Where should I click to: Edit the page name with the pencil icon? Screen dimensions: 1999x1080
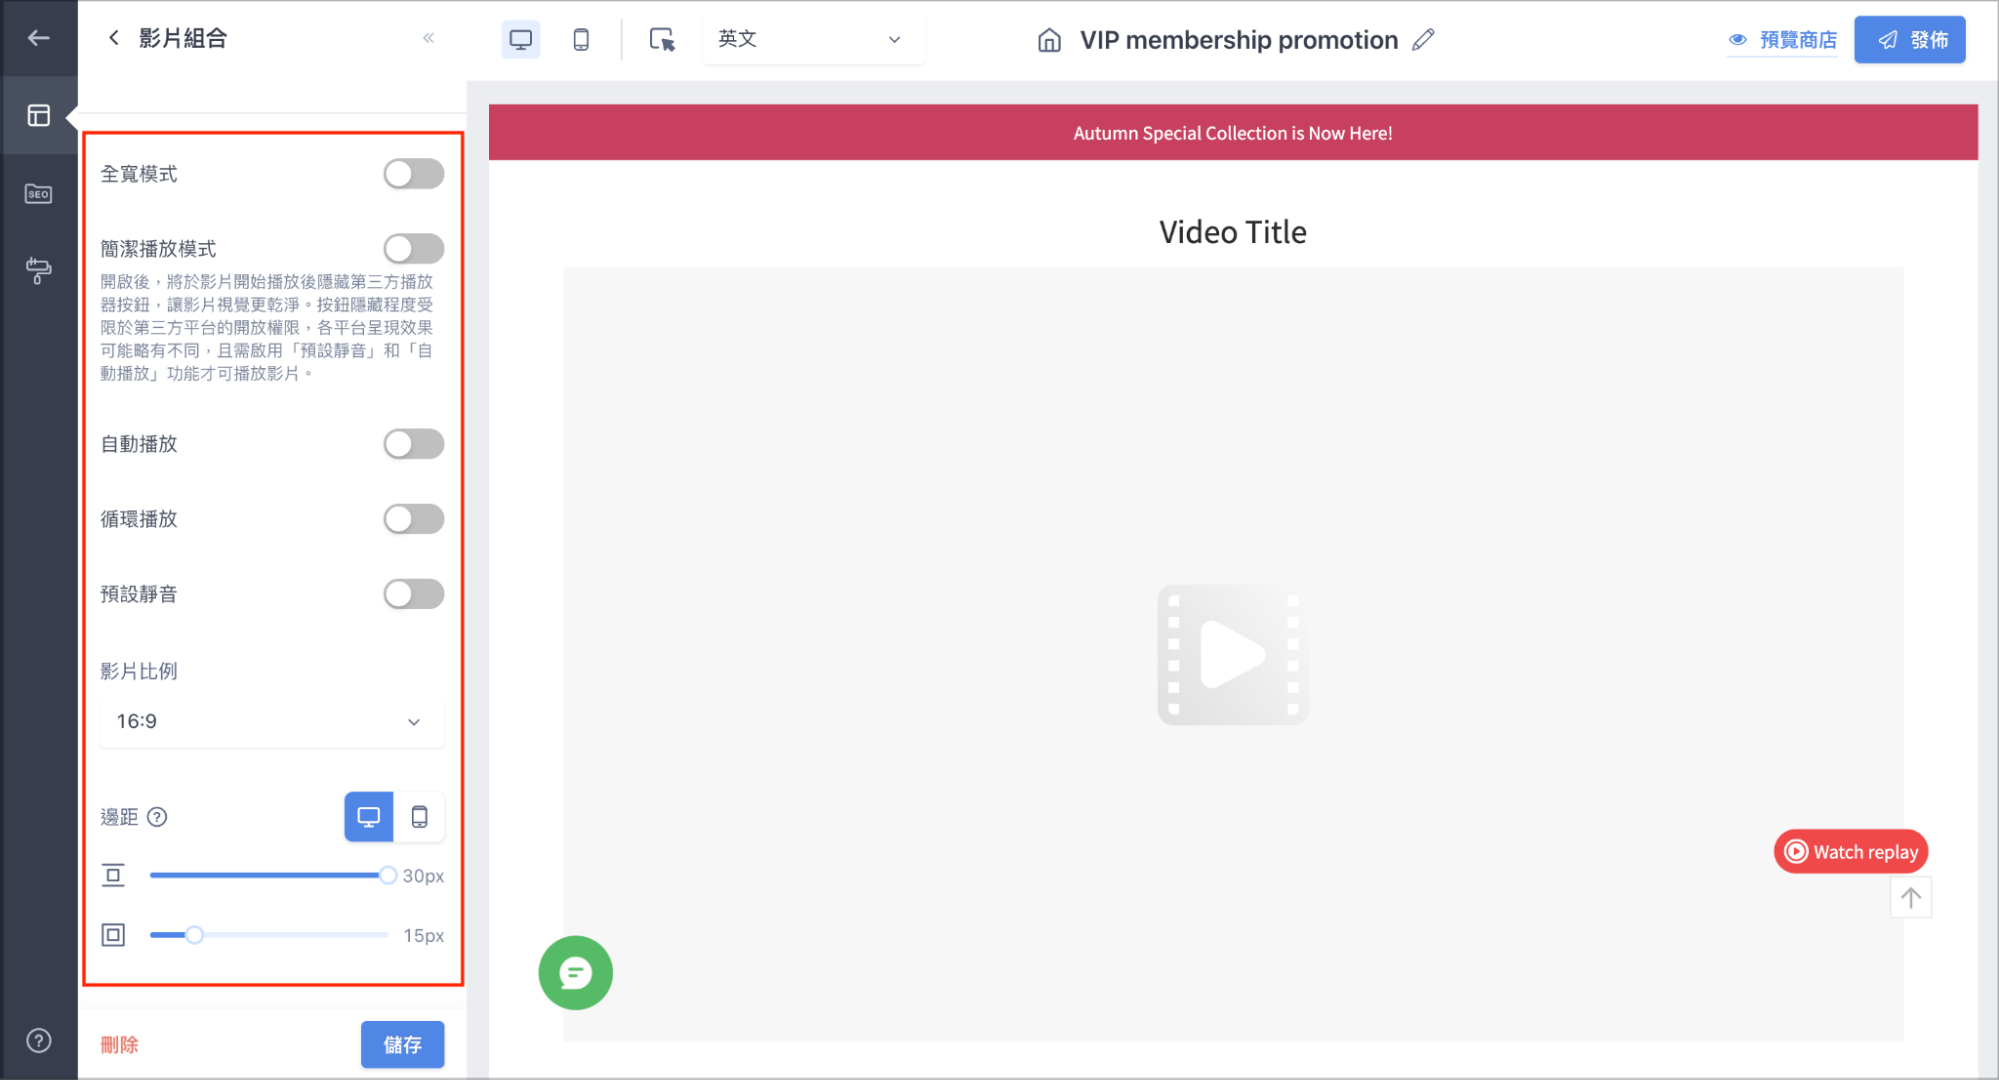pos(1423,40)
